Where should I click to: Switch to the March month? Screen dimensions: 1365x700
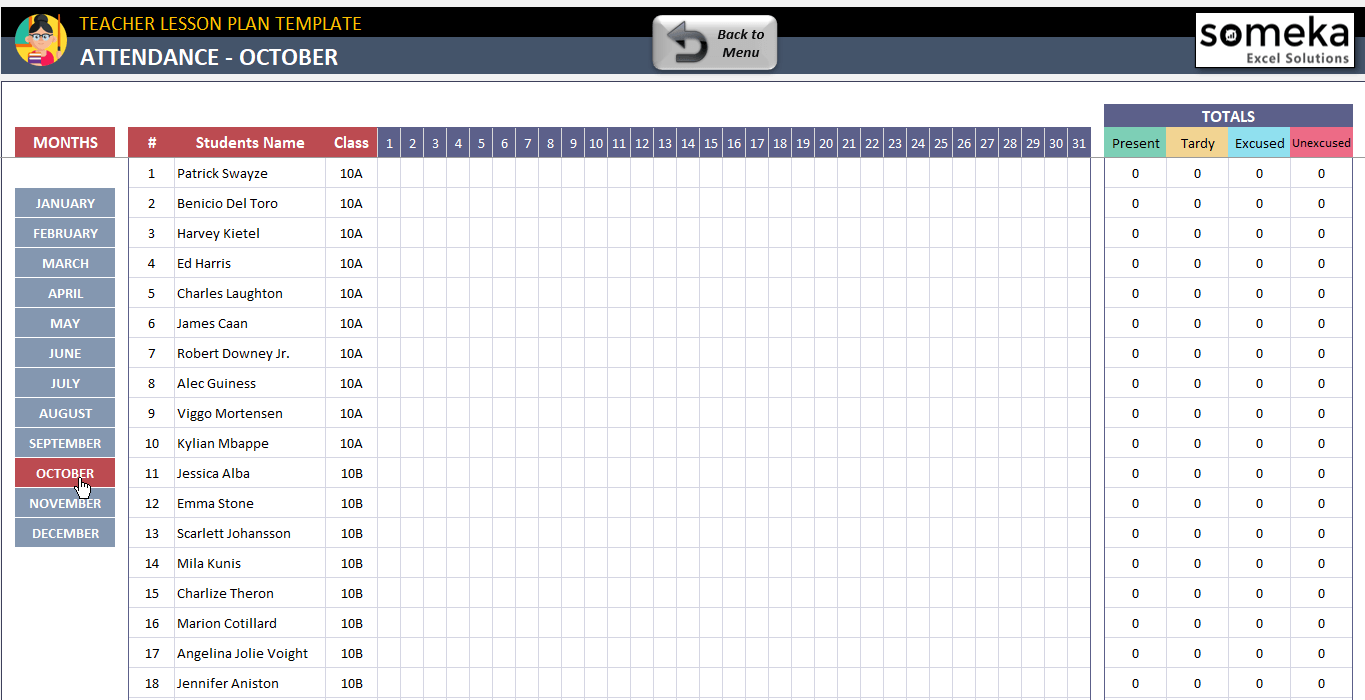[65, 263]
